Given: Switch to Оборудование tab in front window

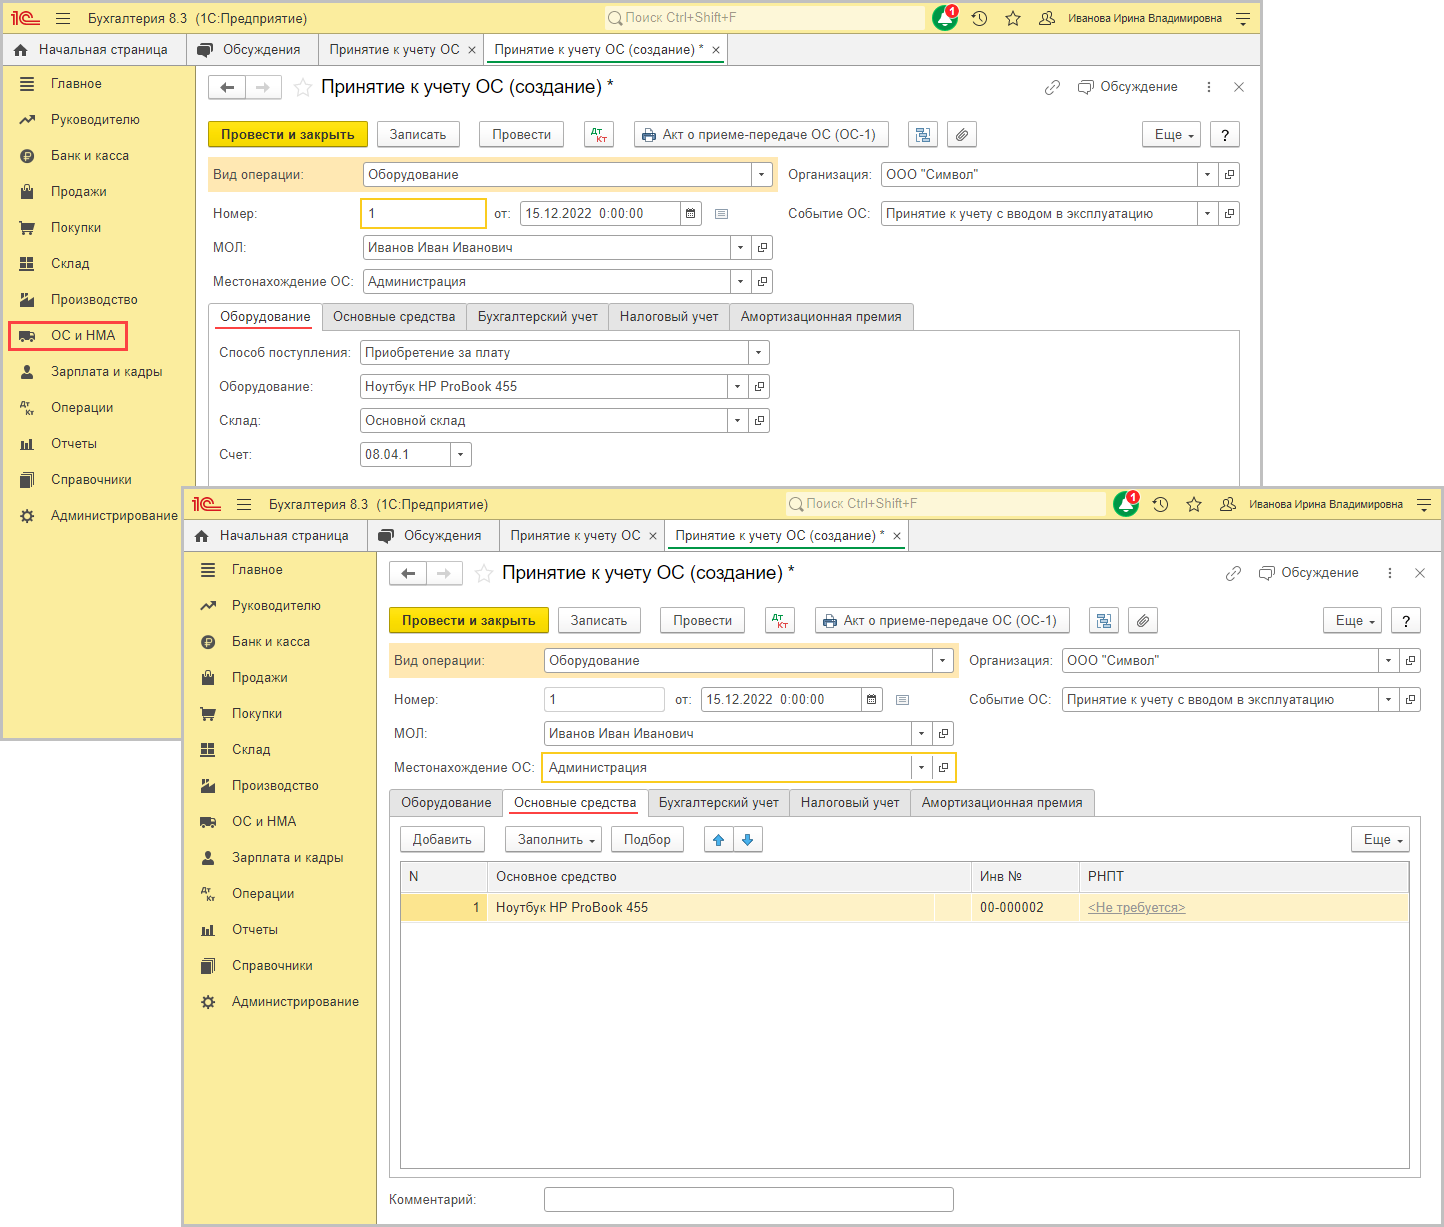Looking at the screenshot, I should (x=446, y=802).
